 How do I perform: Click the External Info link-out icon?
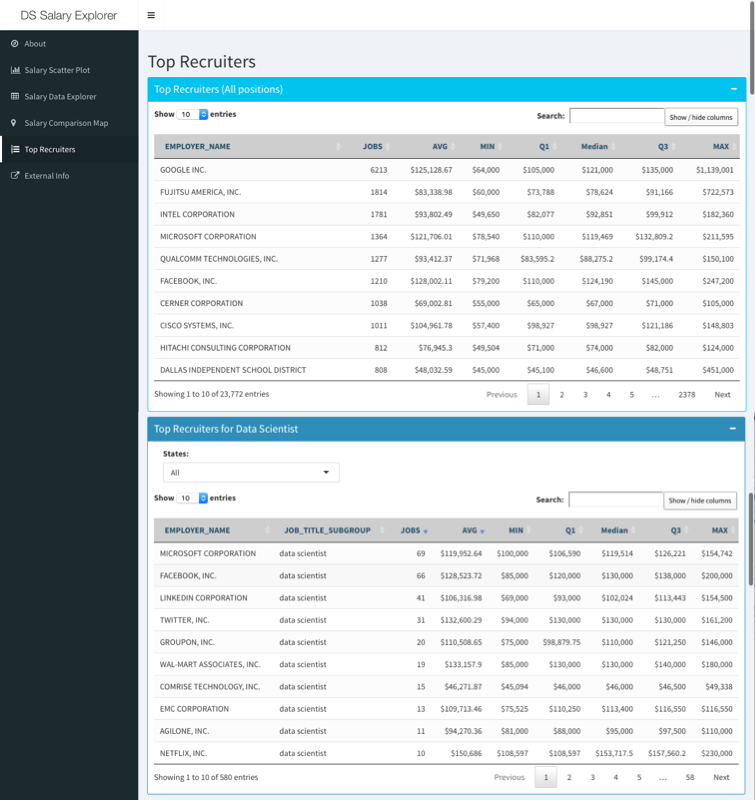(x=15, y=176)
